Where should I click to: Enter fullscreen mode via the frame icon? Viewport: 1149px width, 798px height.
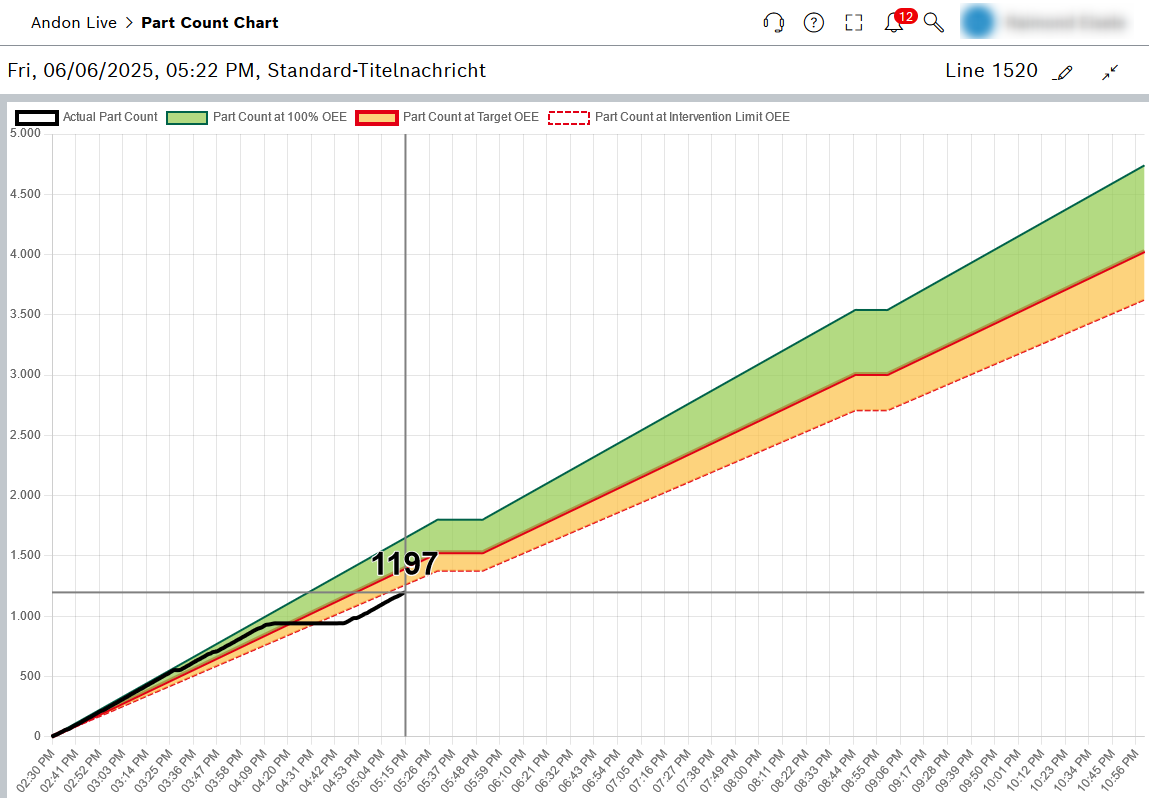(853, 23)
